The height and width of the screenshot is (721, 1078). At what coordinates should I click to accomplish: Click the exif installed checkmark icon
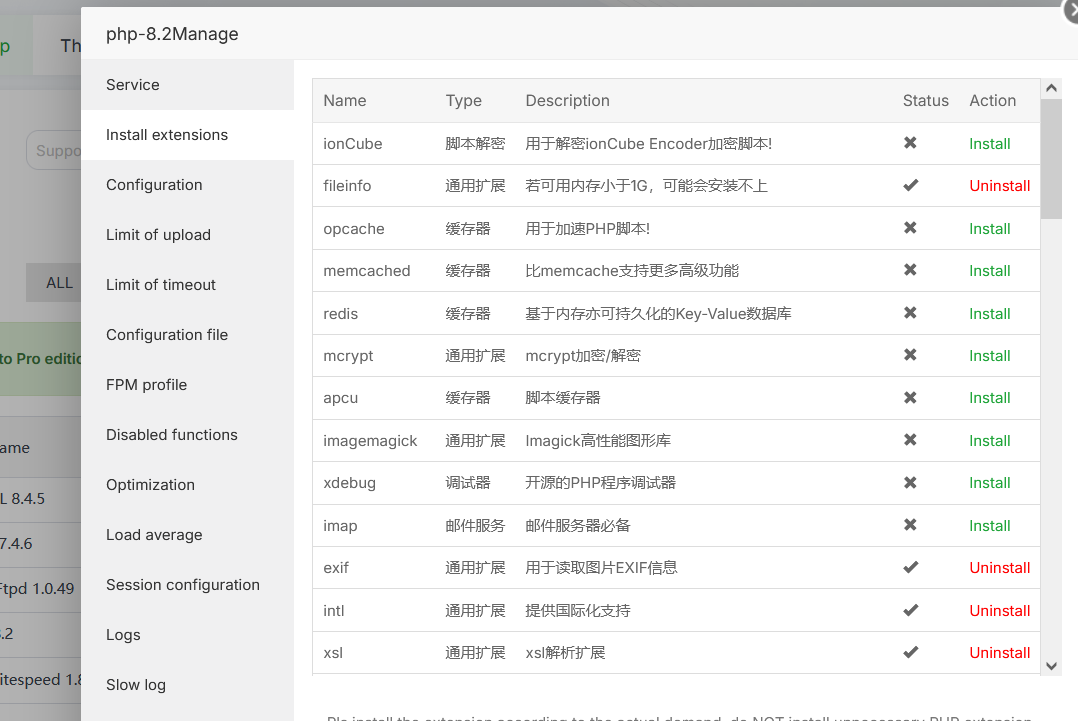point(910,567)
